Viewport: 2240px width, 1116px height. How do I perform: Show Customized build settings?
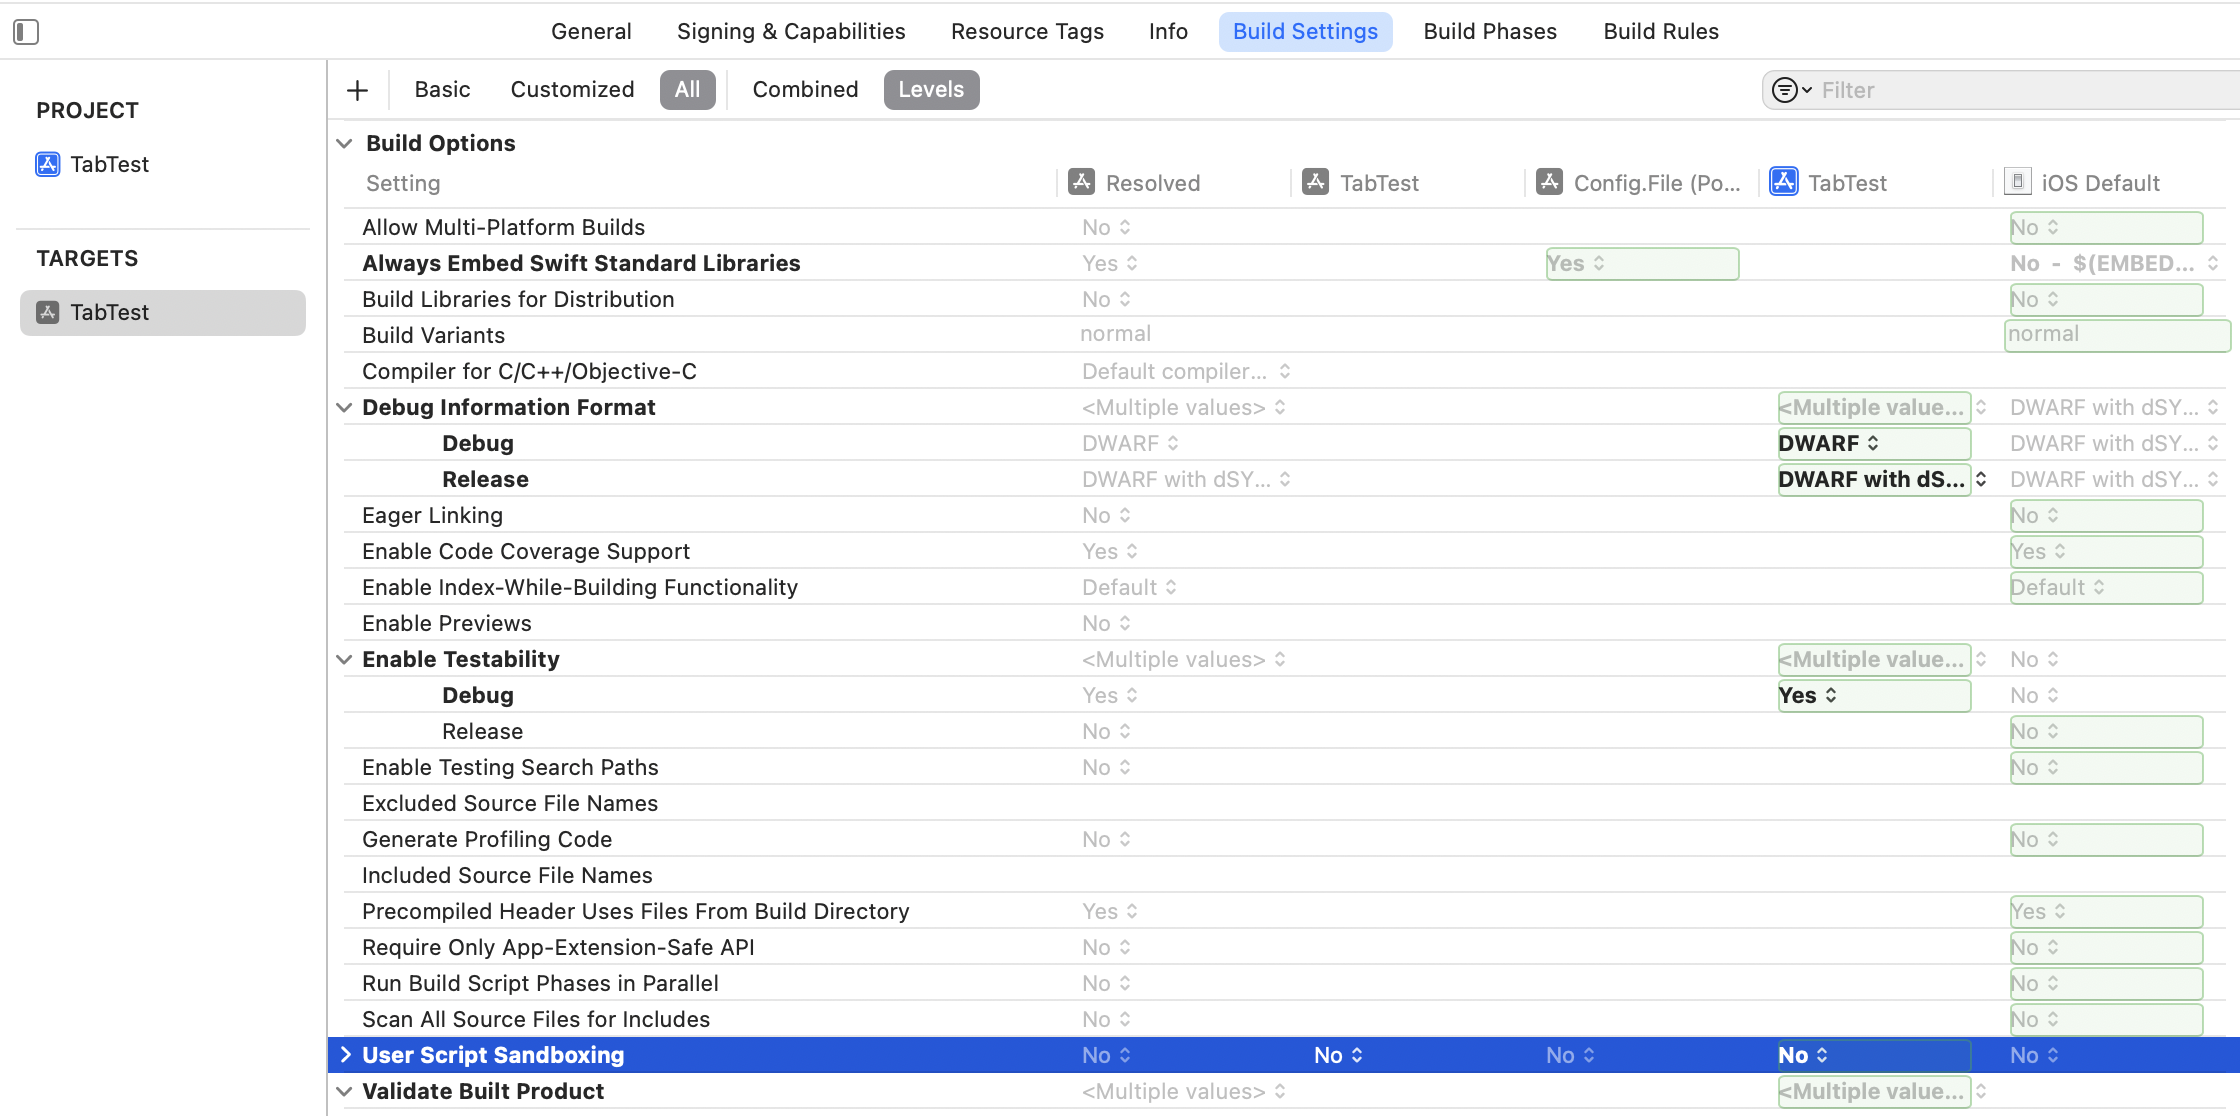tap(572, 90)
